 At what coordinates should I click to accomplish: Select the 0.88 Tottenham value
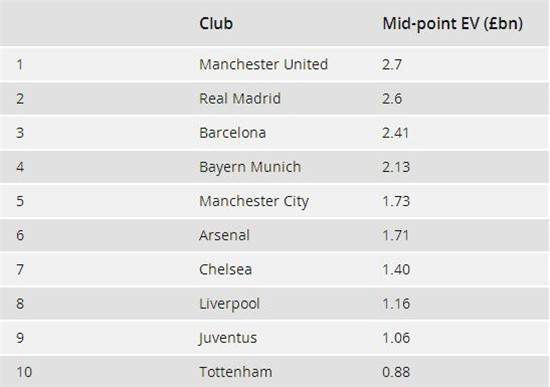point(396,372)
